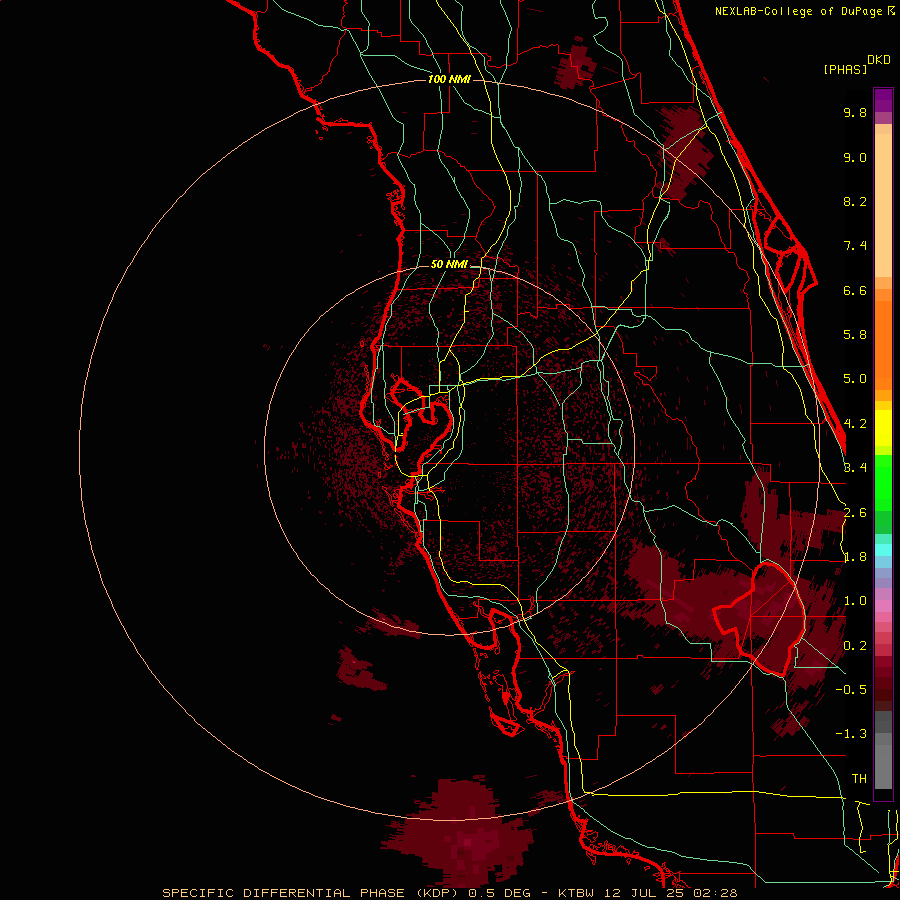The width and height of the screenshot is (900, 900).
Task: Pick the light peach segment of the color bar
Action: [883, 205]
